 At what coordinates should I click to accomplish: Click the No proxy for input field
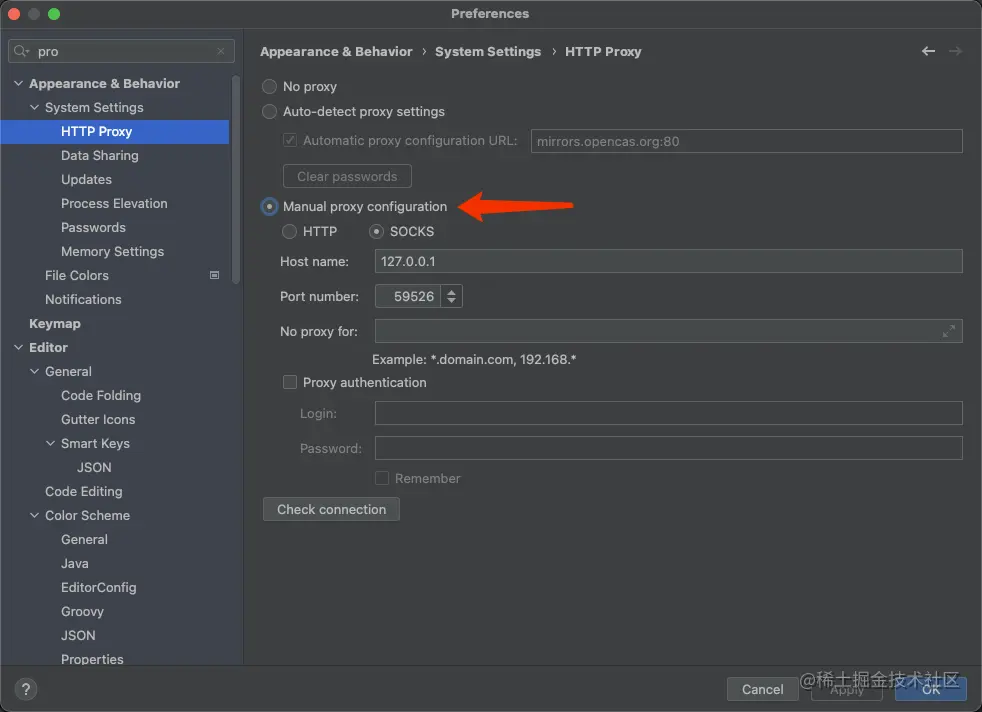click(x=668, y=331)
